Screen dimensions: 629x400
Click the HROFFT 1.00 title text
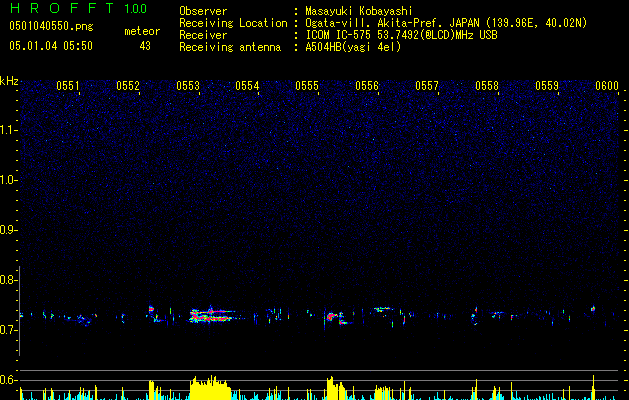[x=78, y=8]
